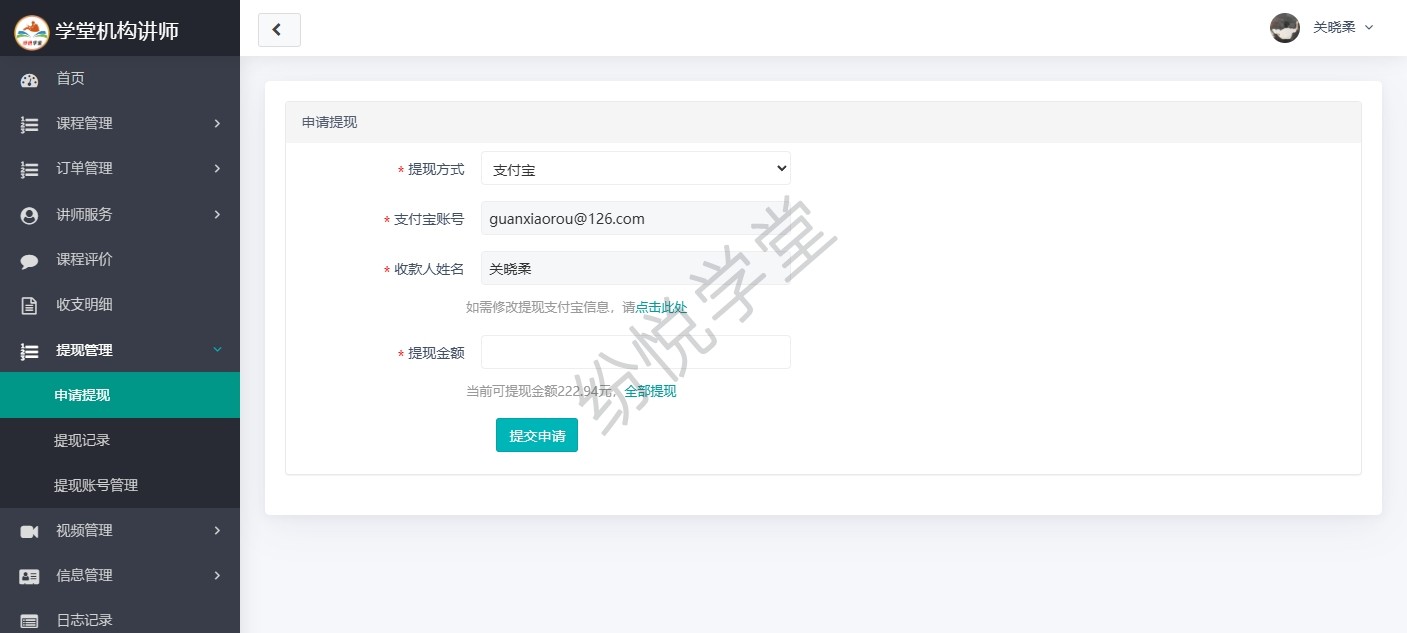The image size is (1407, 633).
Task: Click the 提现金额 field label
Action: click(x=436, y=353)
